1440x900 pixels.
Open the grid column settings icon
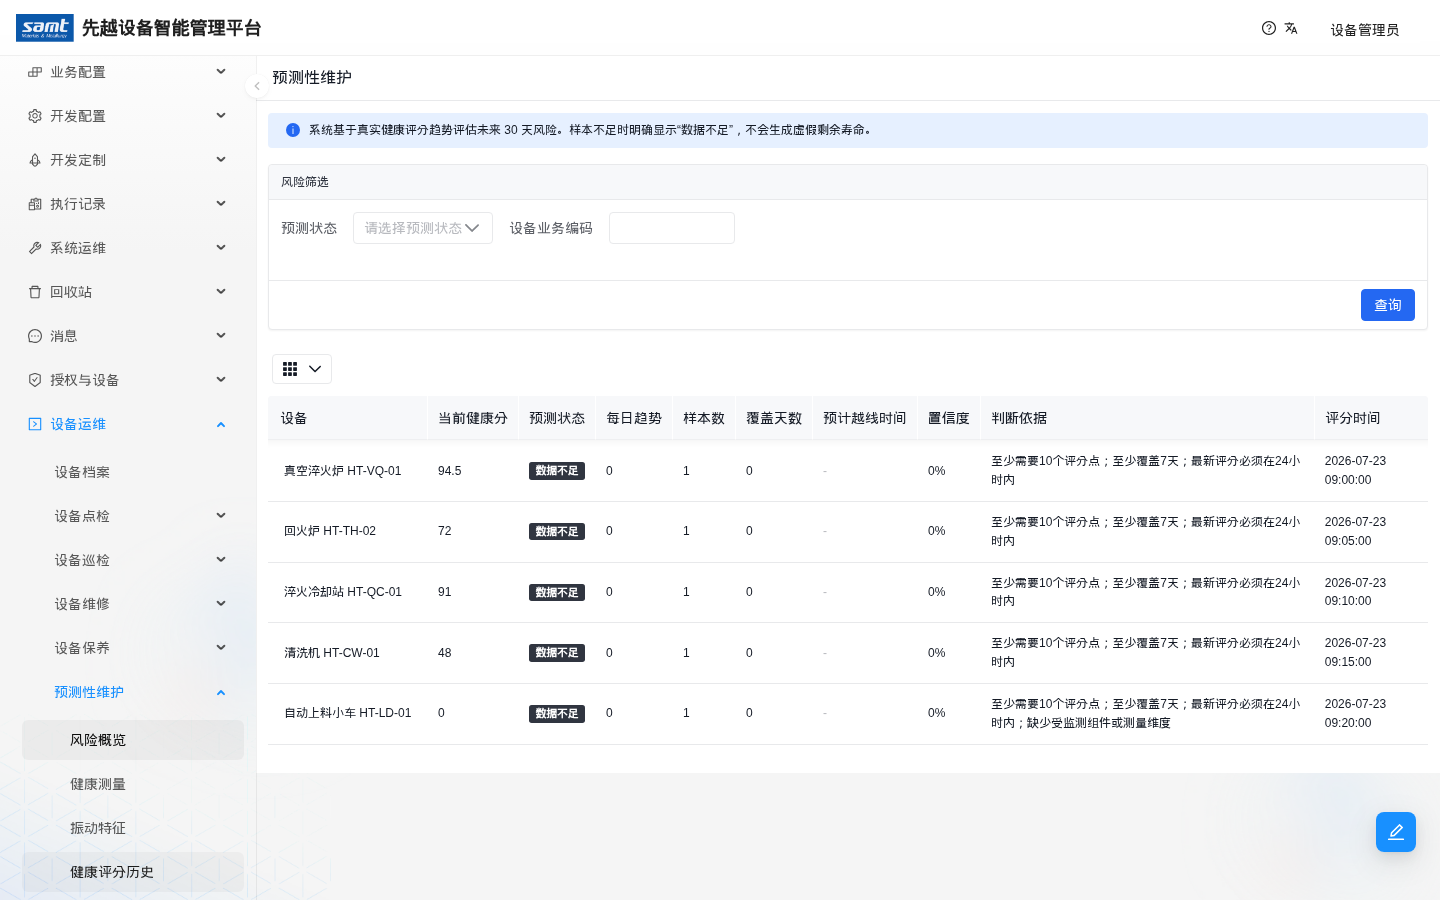[302, 369]
